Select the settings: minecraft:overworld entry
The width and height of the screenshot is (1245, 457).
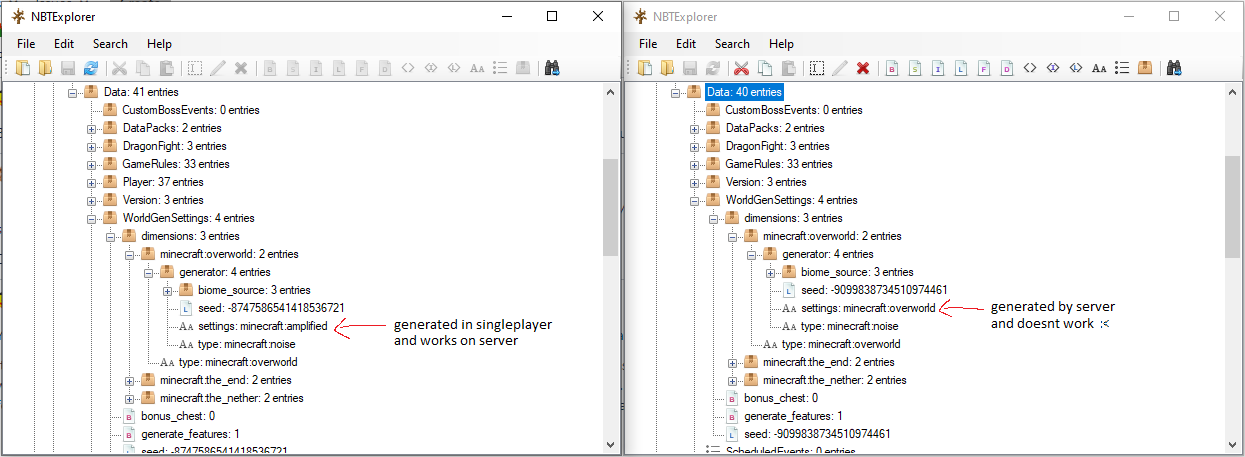point(868,308)
